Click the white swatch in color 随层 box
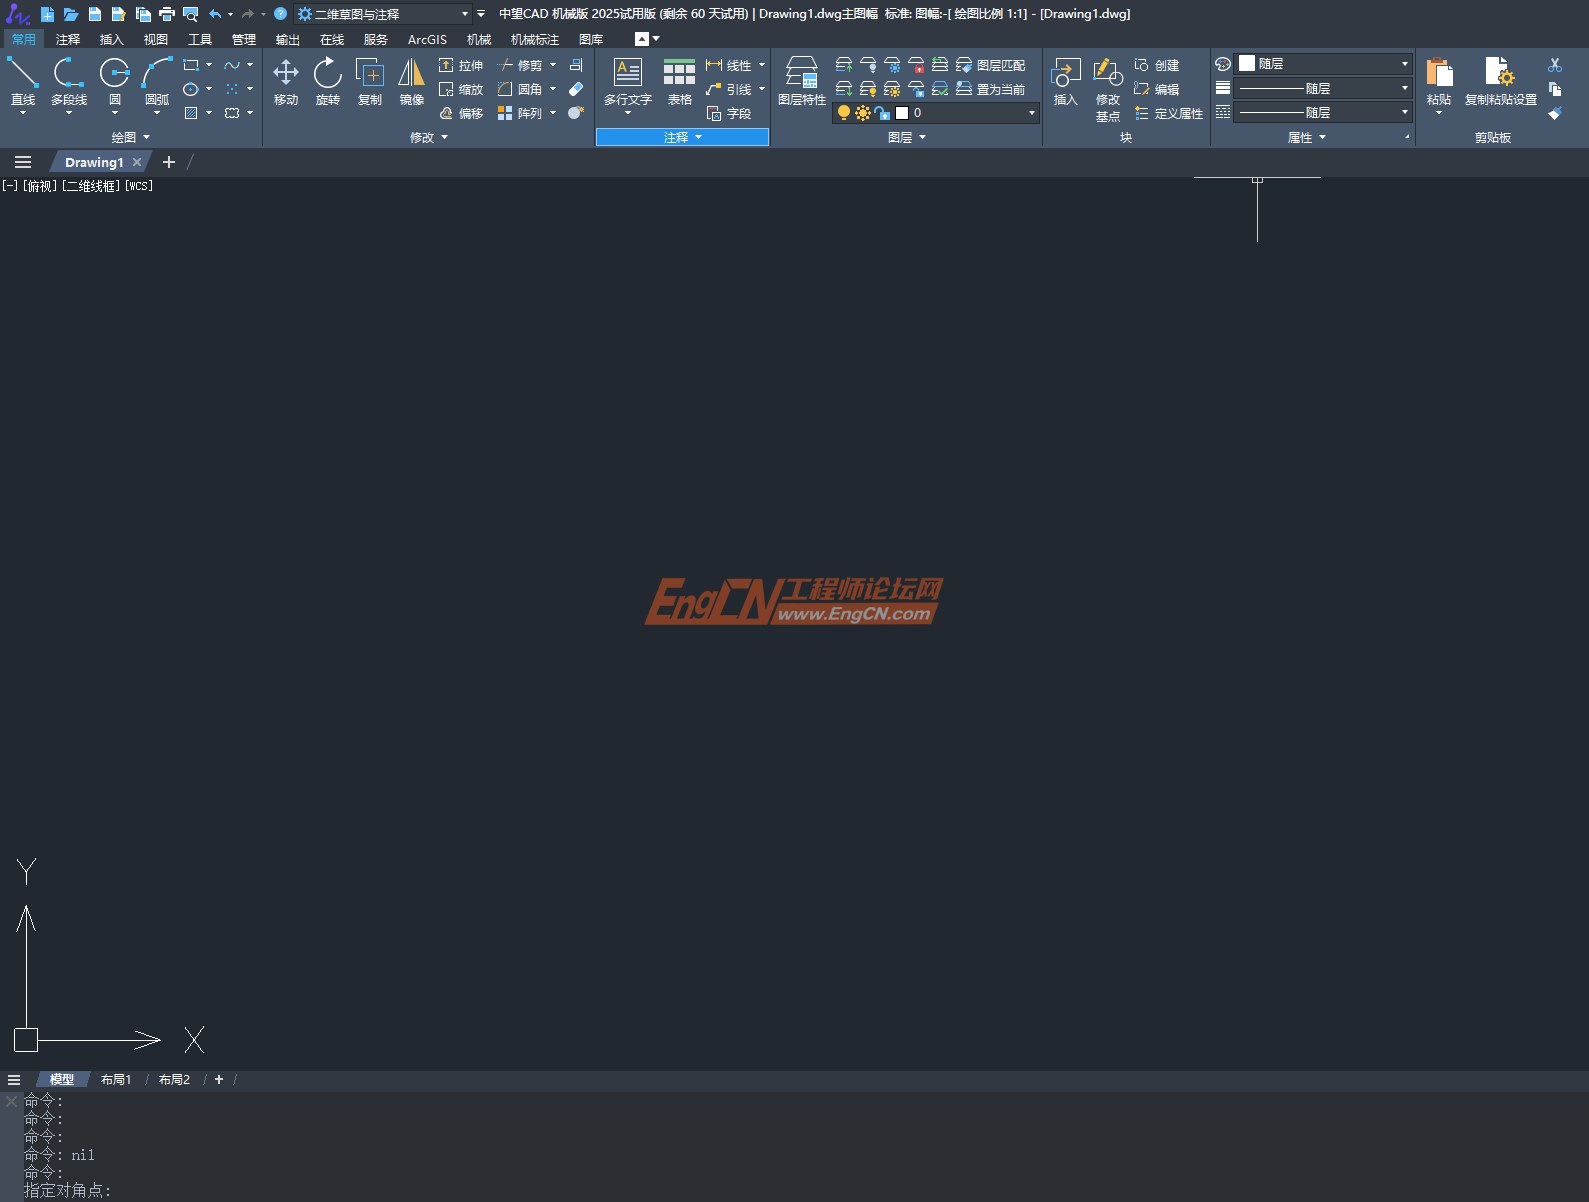1589x1202 pixels. [1247, 64]
